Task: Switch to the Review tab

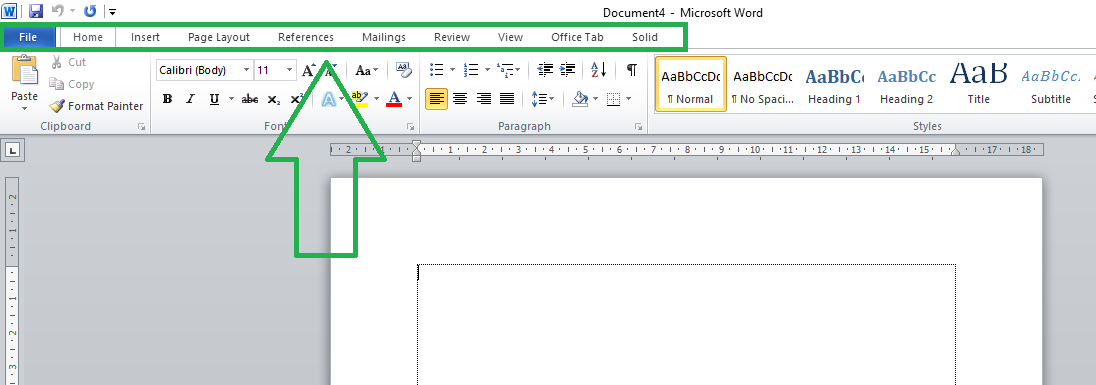Action: point(452,37)
